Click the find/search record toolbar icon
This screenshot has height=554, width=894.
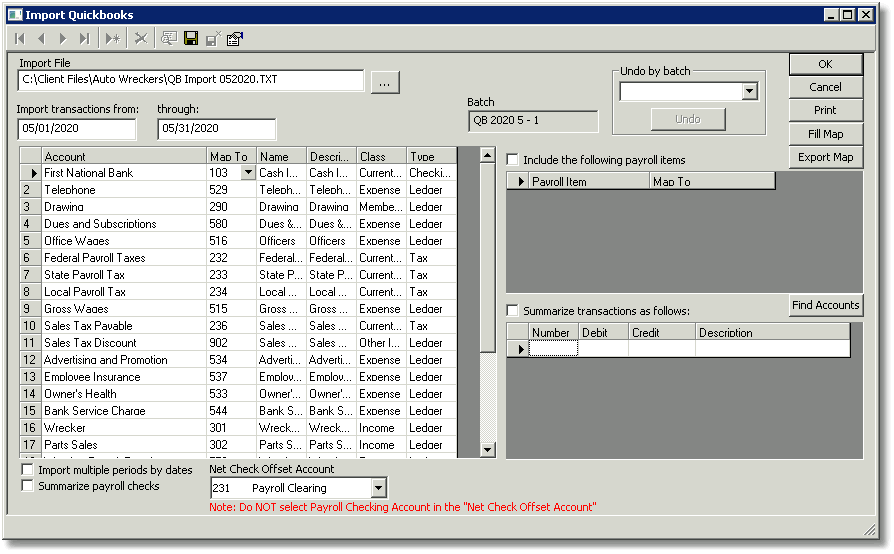tap(169, 38)
